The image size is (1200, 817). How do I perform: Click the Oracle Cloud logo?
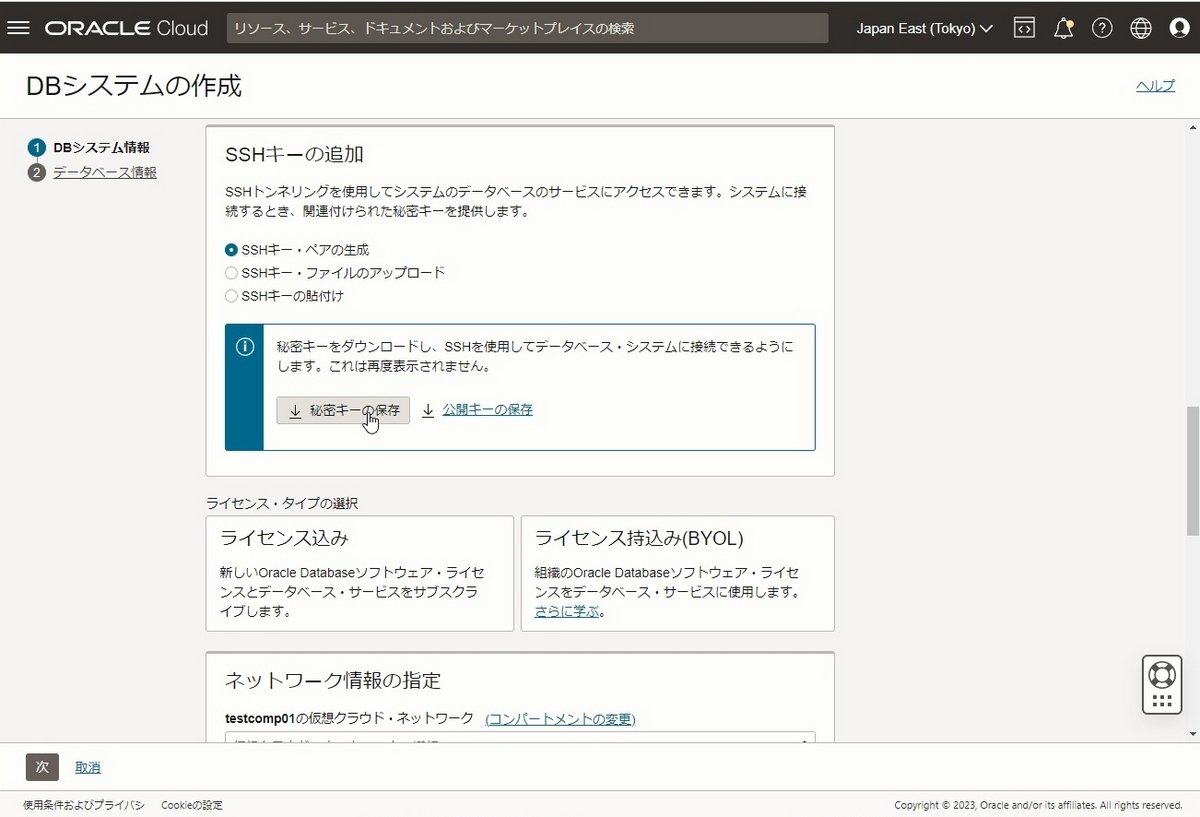(126, 27)
